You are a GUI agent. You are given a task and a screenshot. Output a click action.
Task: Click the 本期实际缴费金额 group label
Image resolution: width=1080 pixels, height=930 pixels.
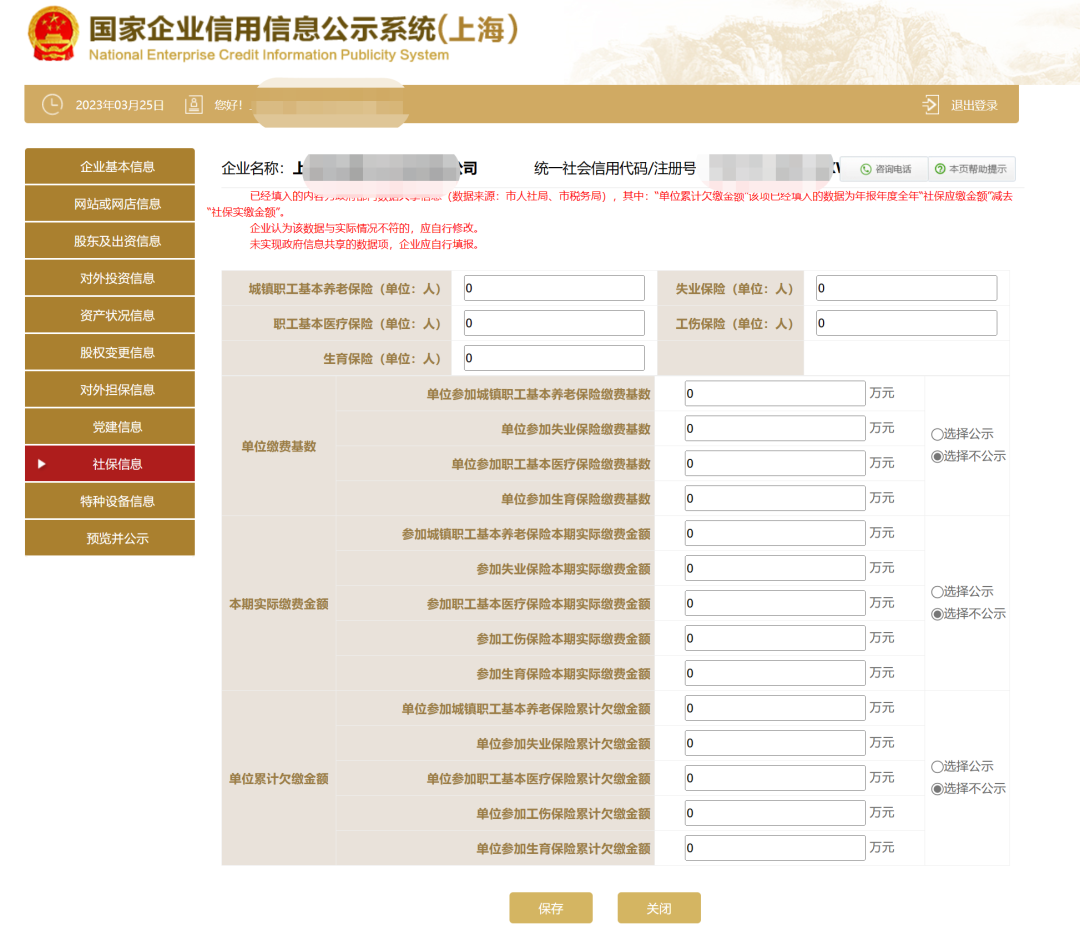point(279,604)
